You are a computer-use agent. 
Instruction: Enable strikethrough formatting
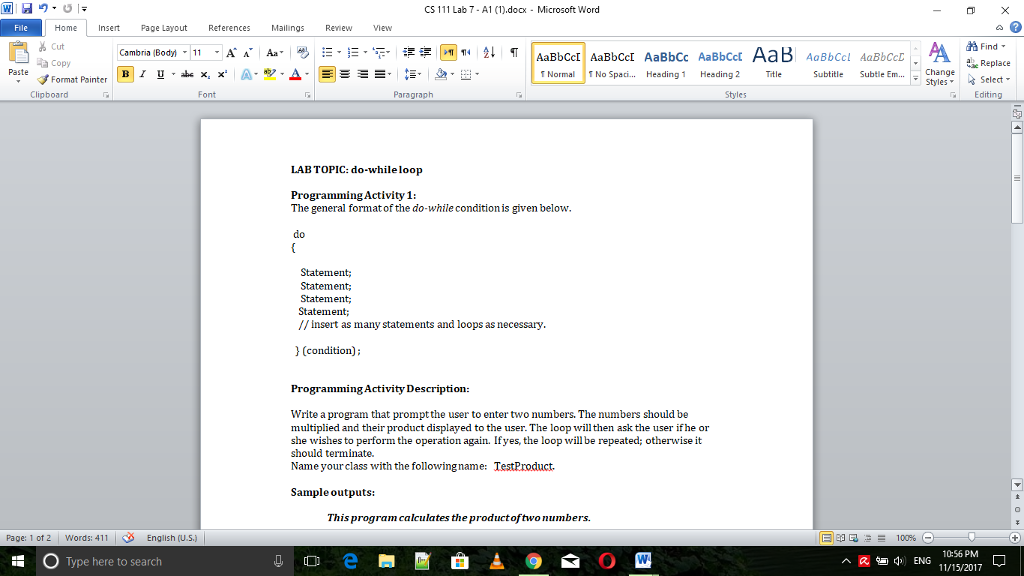[x=186, y=74]
